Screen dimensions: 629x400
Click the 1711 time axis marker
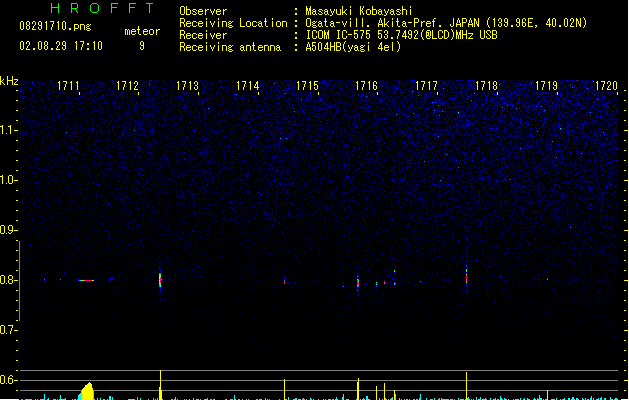coord(68,86)
